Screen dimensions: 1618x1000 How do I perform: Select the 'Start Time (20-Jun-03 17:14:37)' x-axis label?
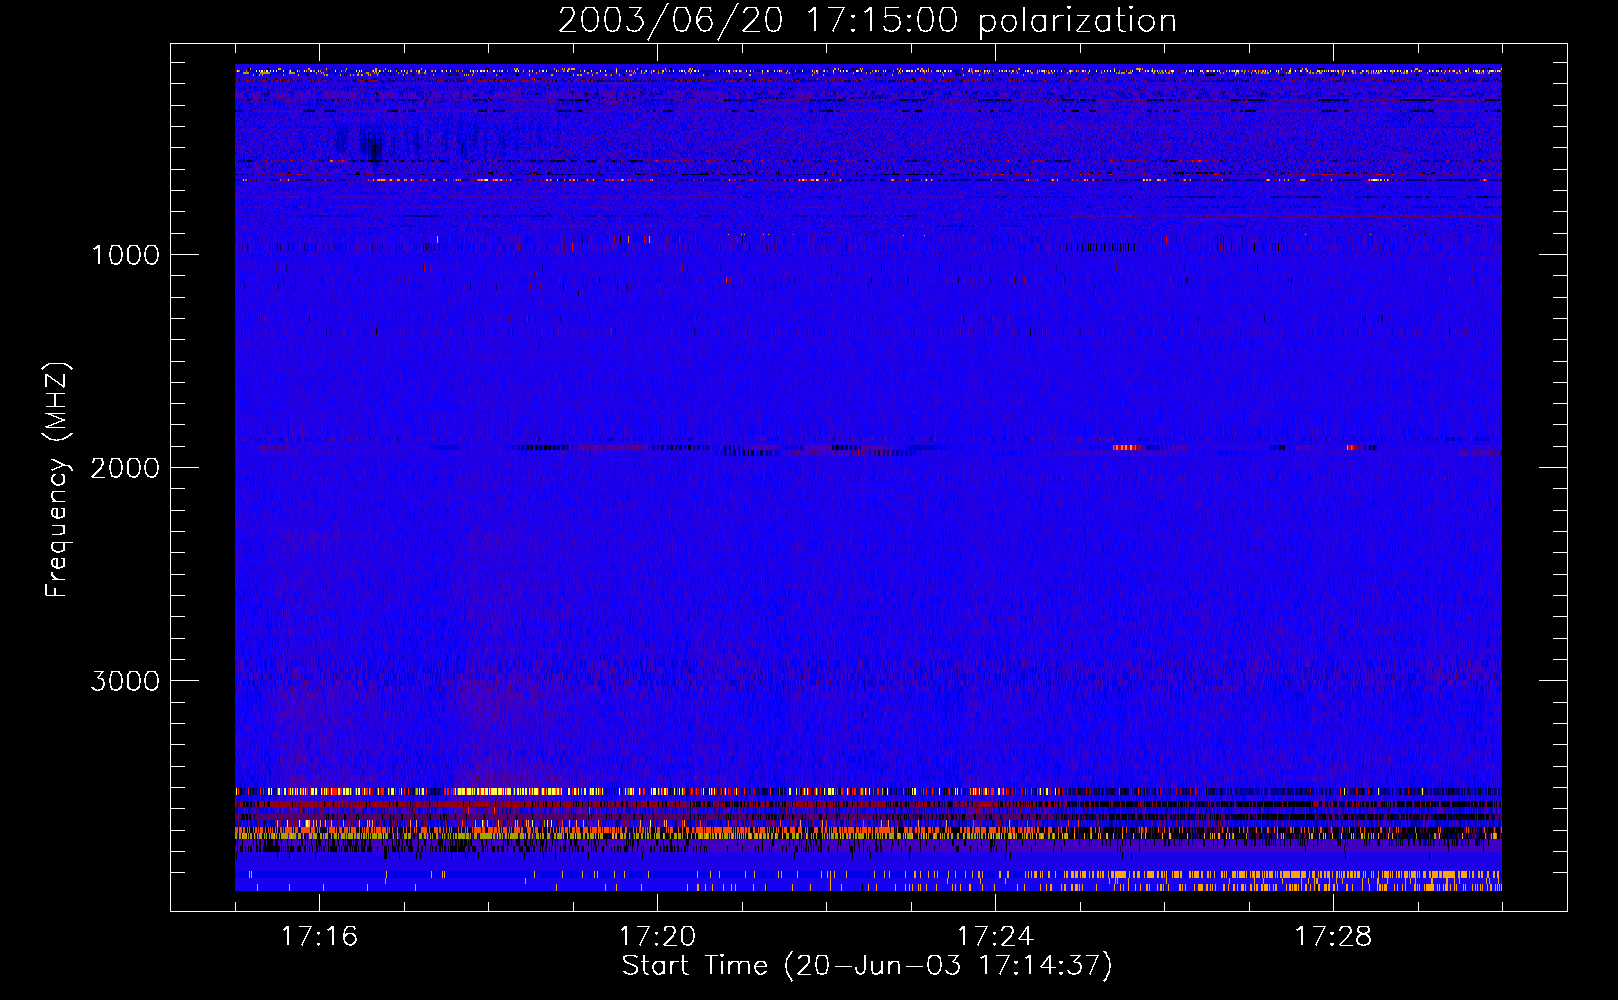pos(867,966)
